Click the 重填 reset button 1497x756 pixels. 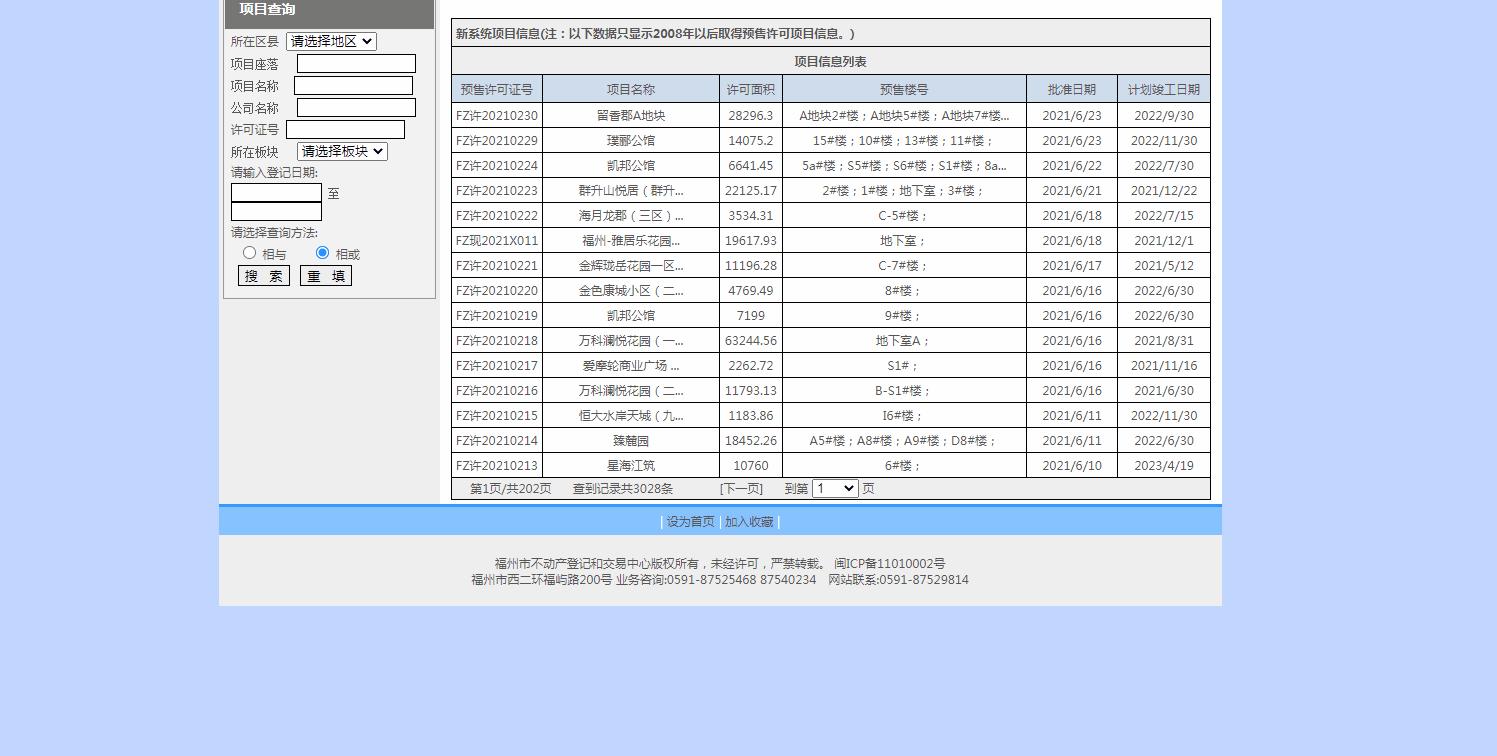325,275
